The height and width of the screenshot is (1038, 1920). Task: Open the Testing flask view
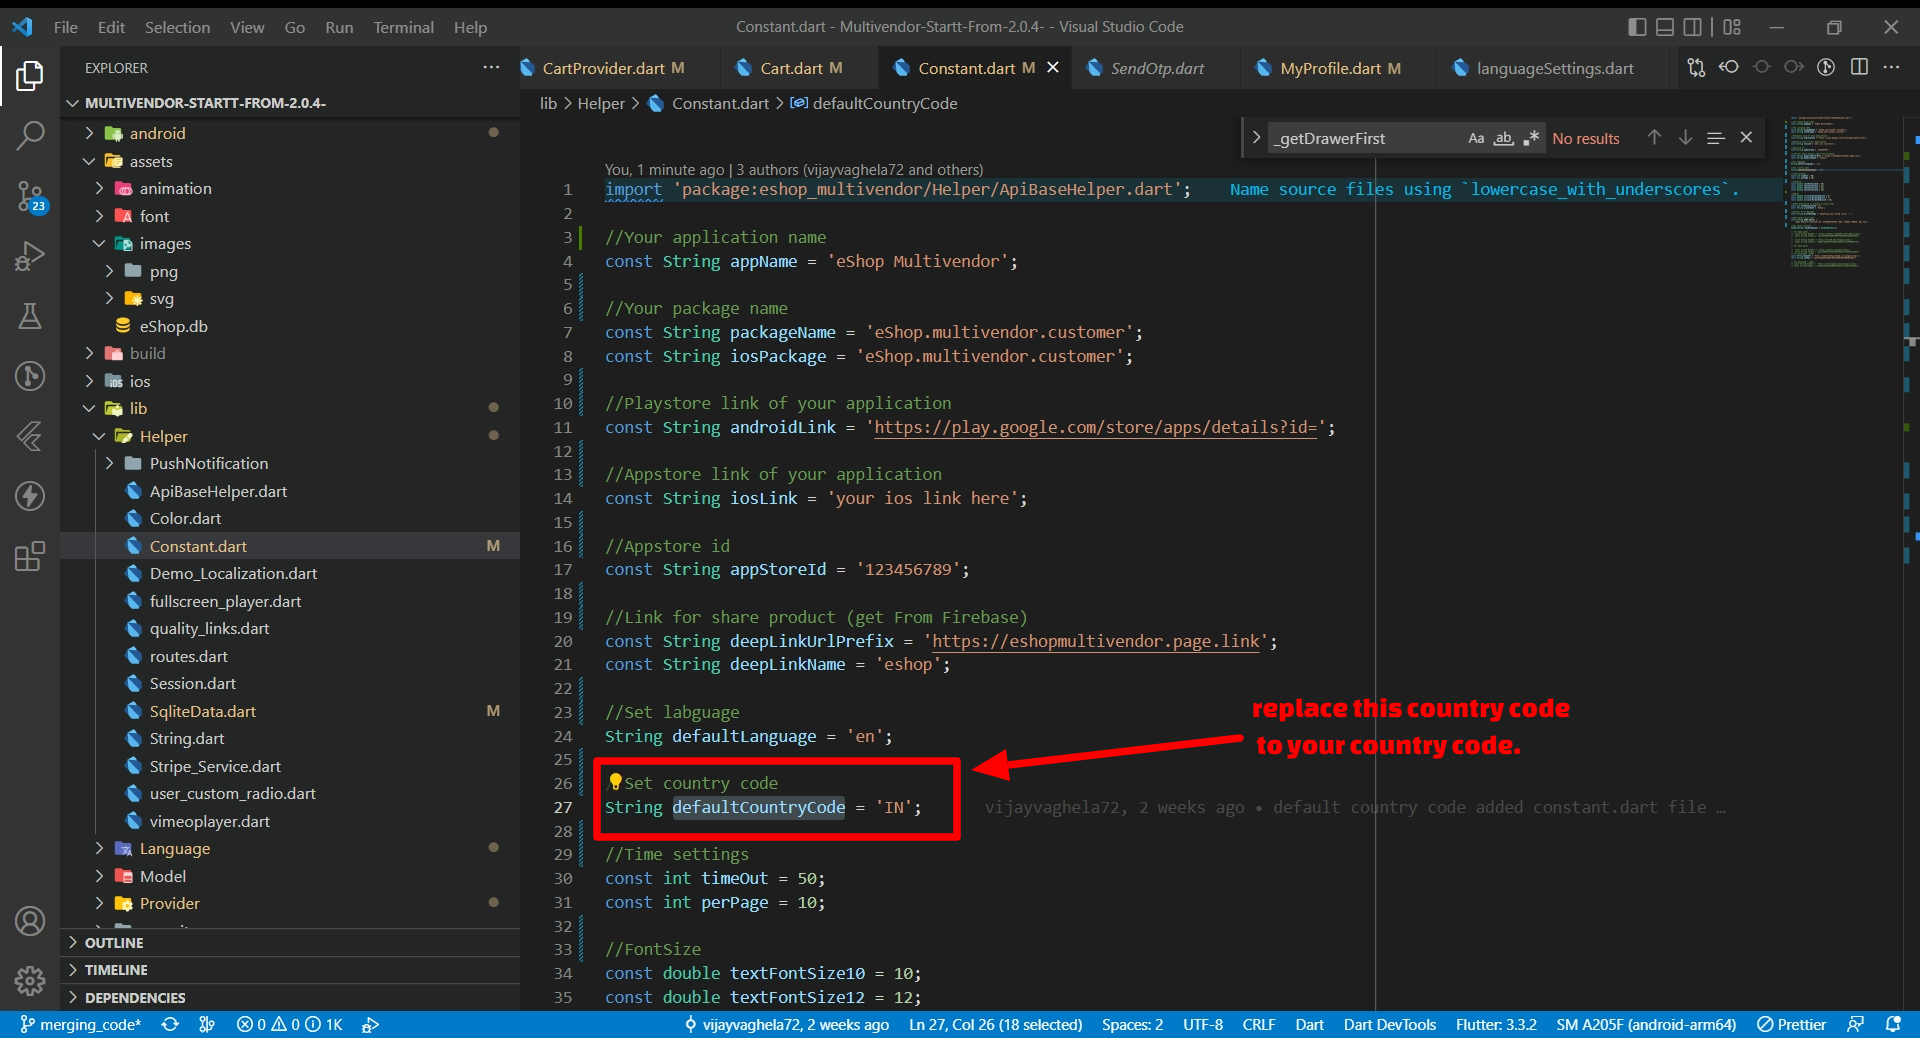click(30, 317)
